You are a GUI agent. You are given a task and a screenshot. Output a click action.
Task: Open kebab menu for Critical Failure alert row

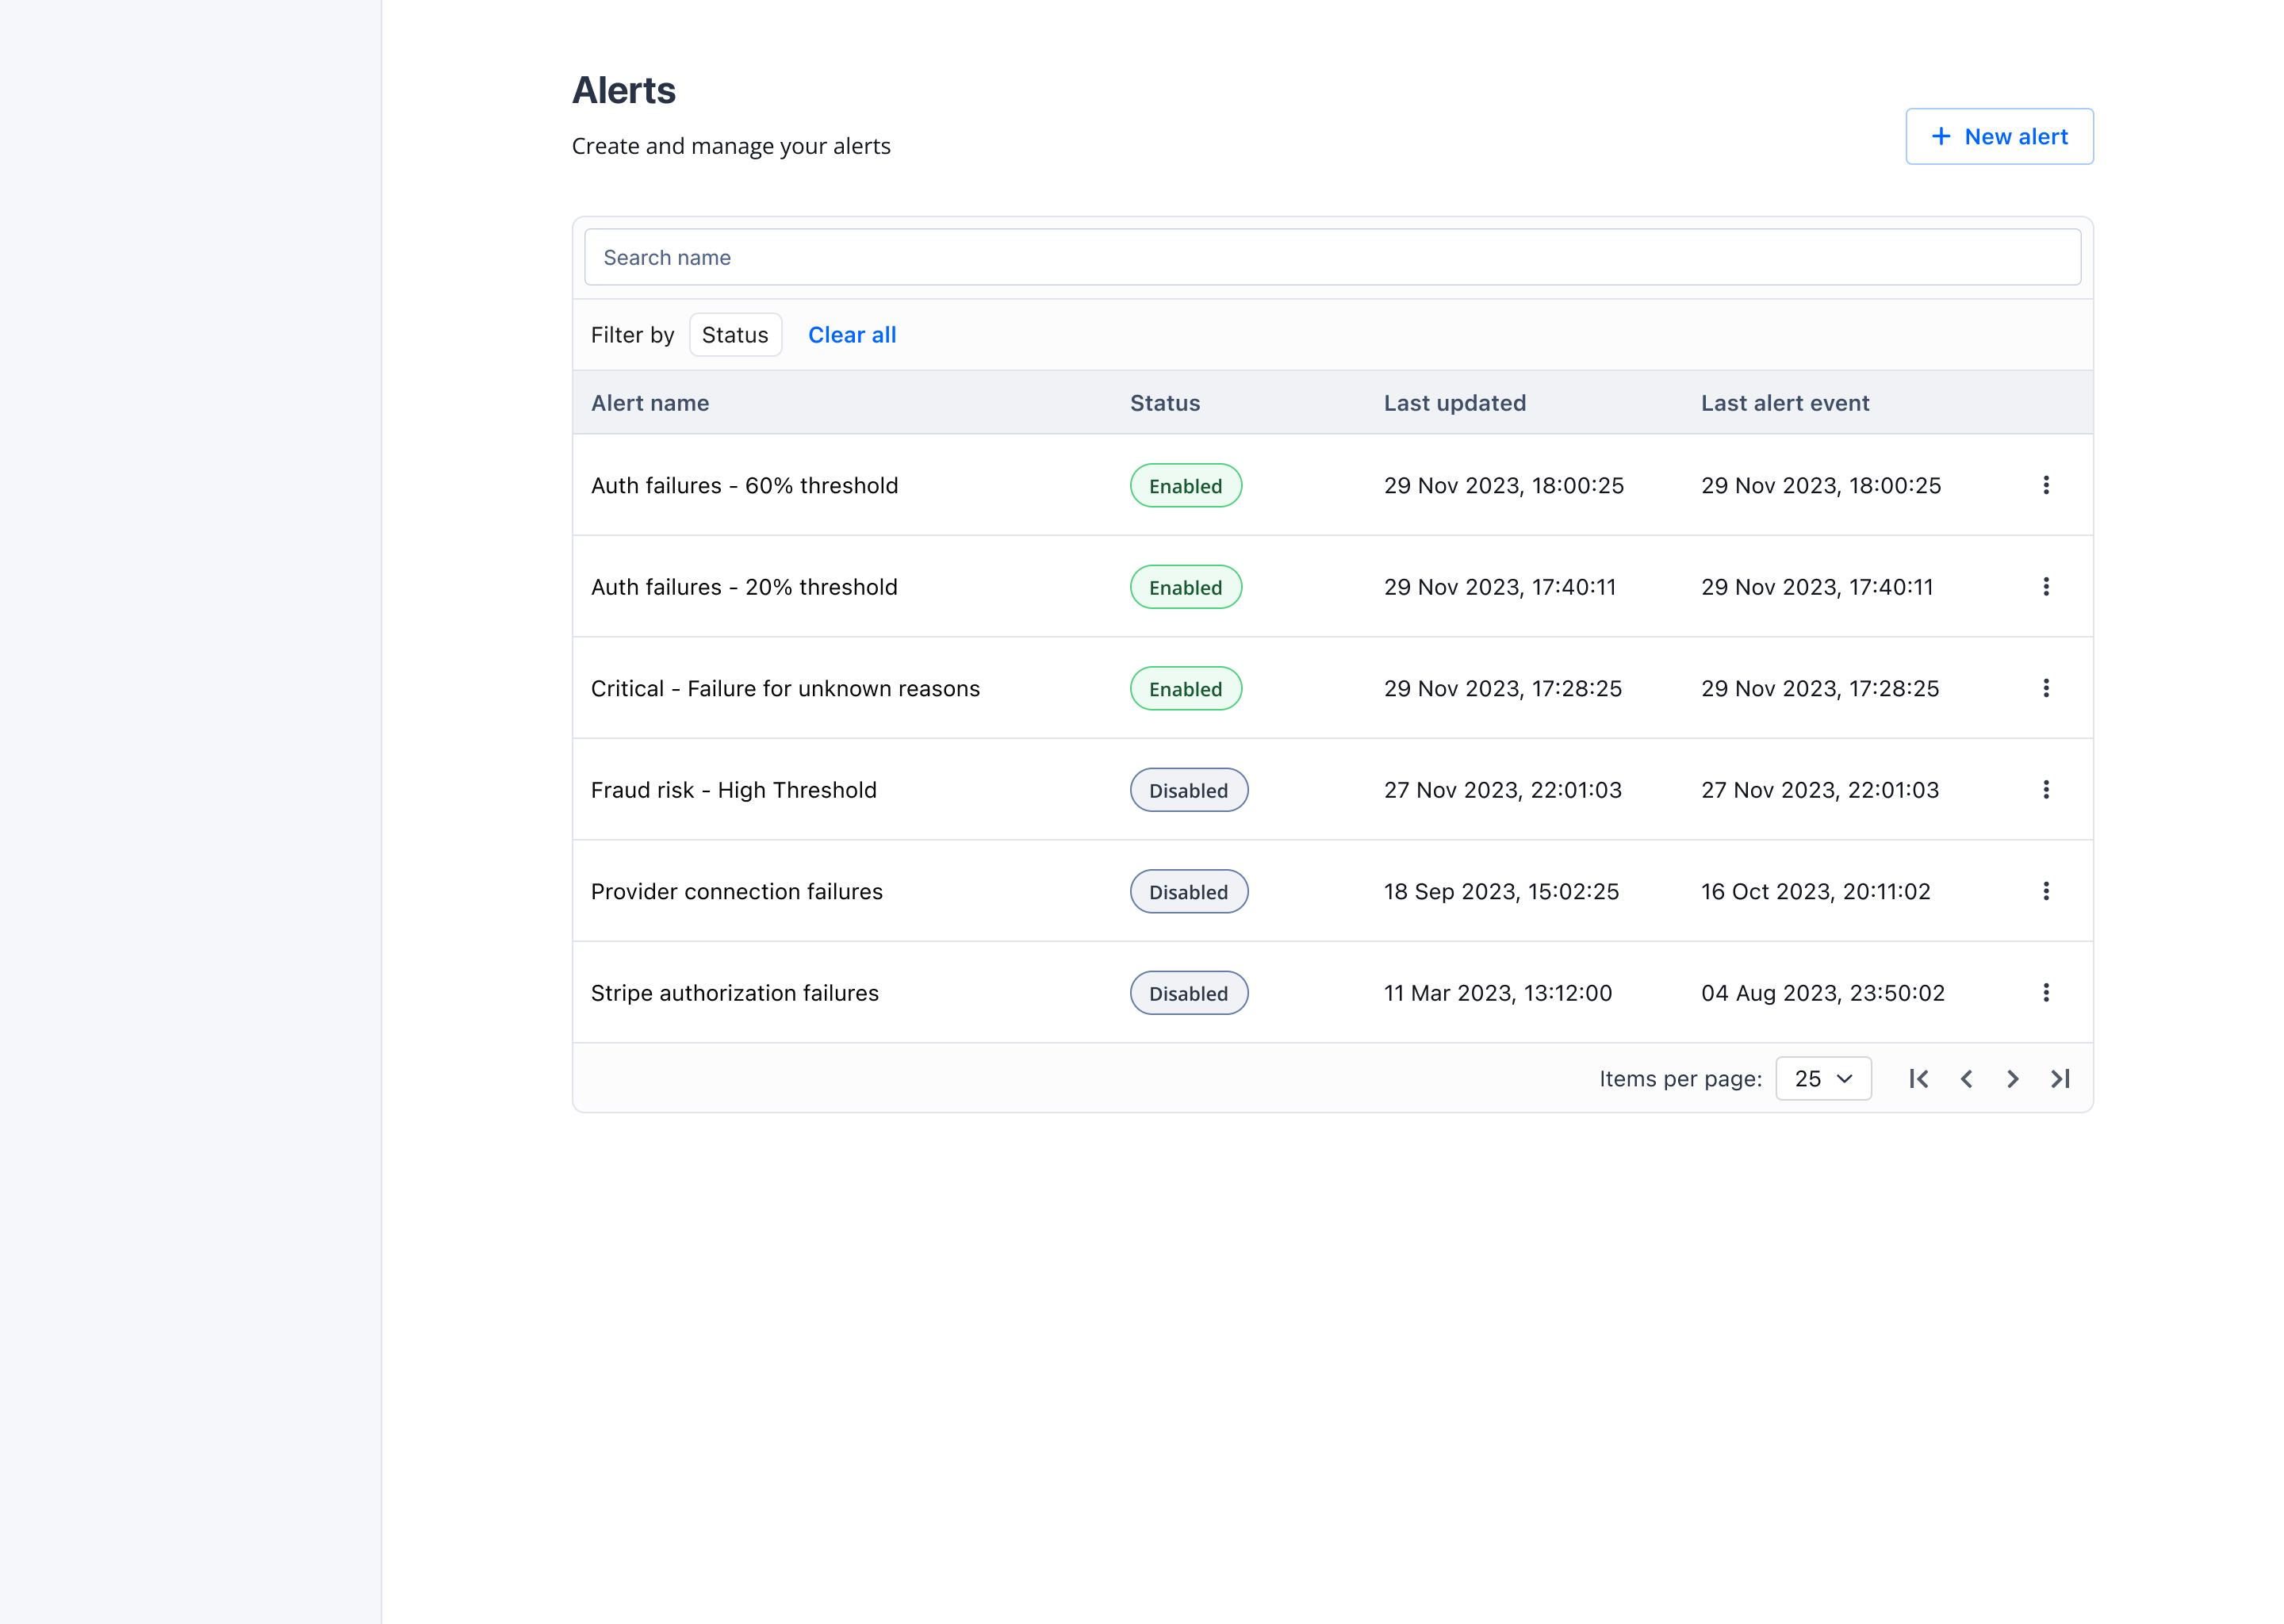2045,688
